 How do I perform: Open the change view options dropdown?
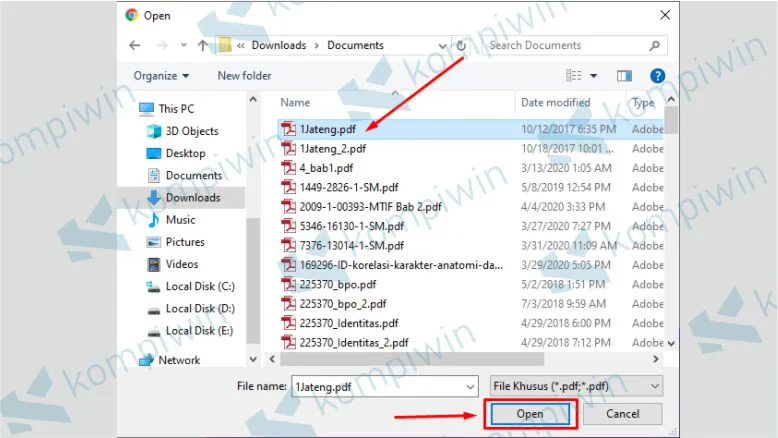click(x=593, y=75)
